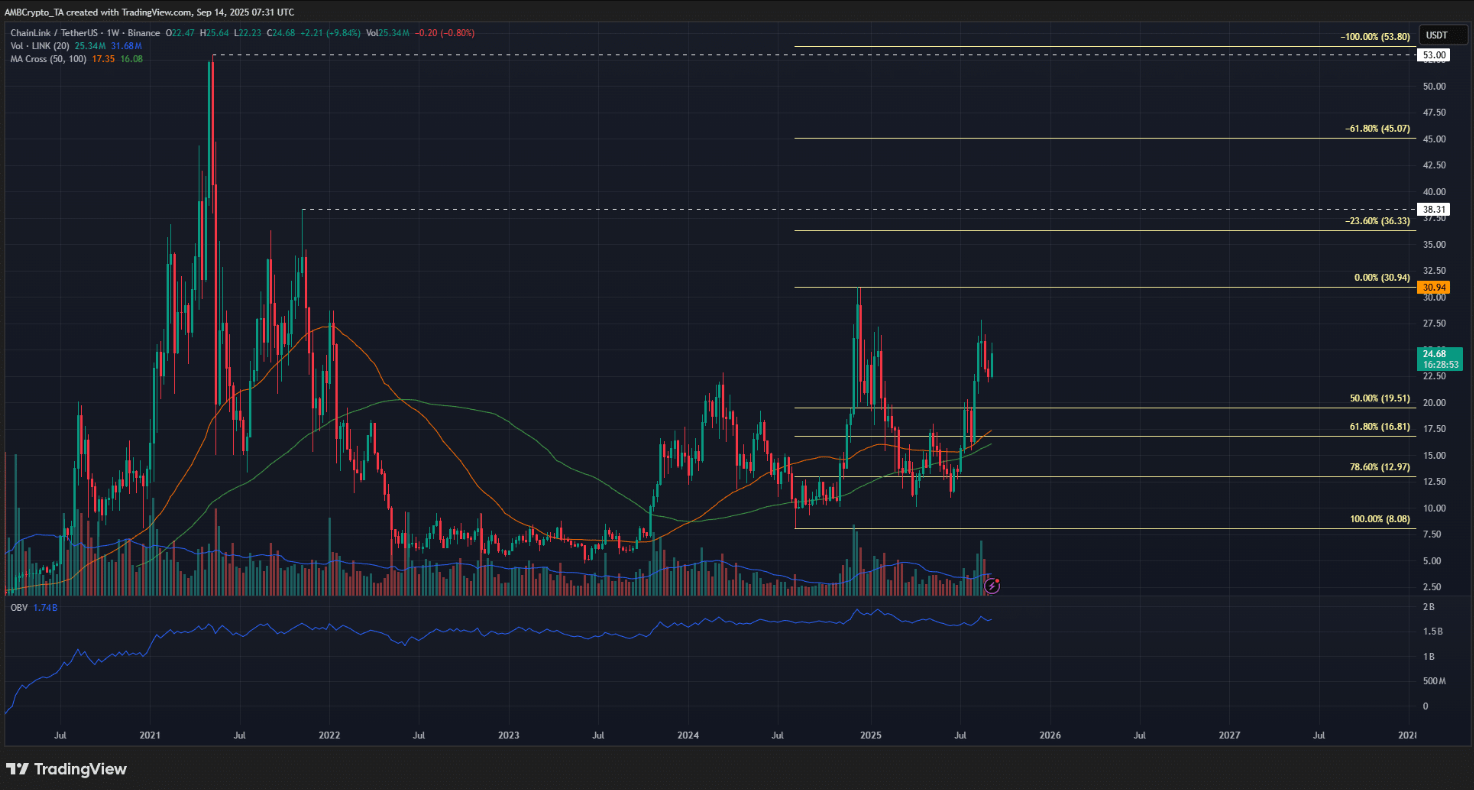Click the 53.00 price axis label
Viewport: 1474px width, 790px height.
click(x=1435, y=56)
